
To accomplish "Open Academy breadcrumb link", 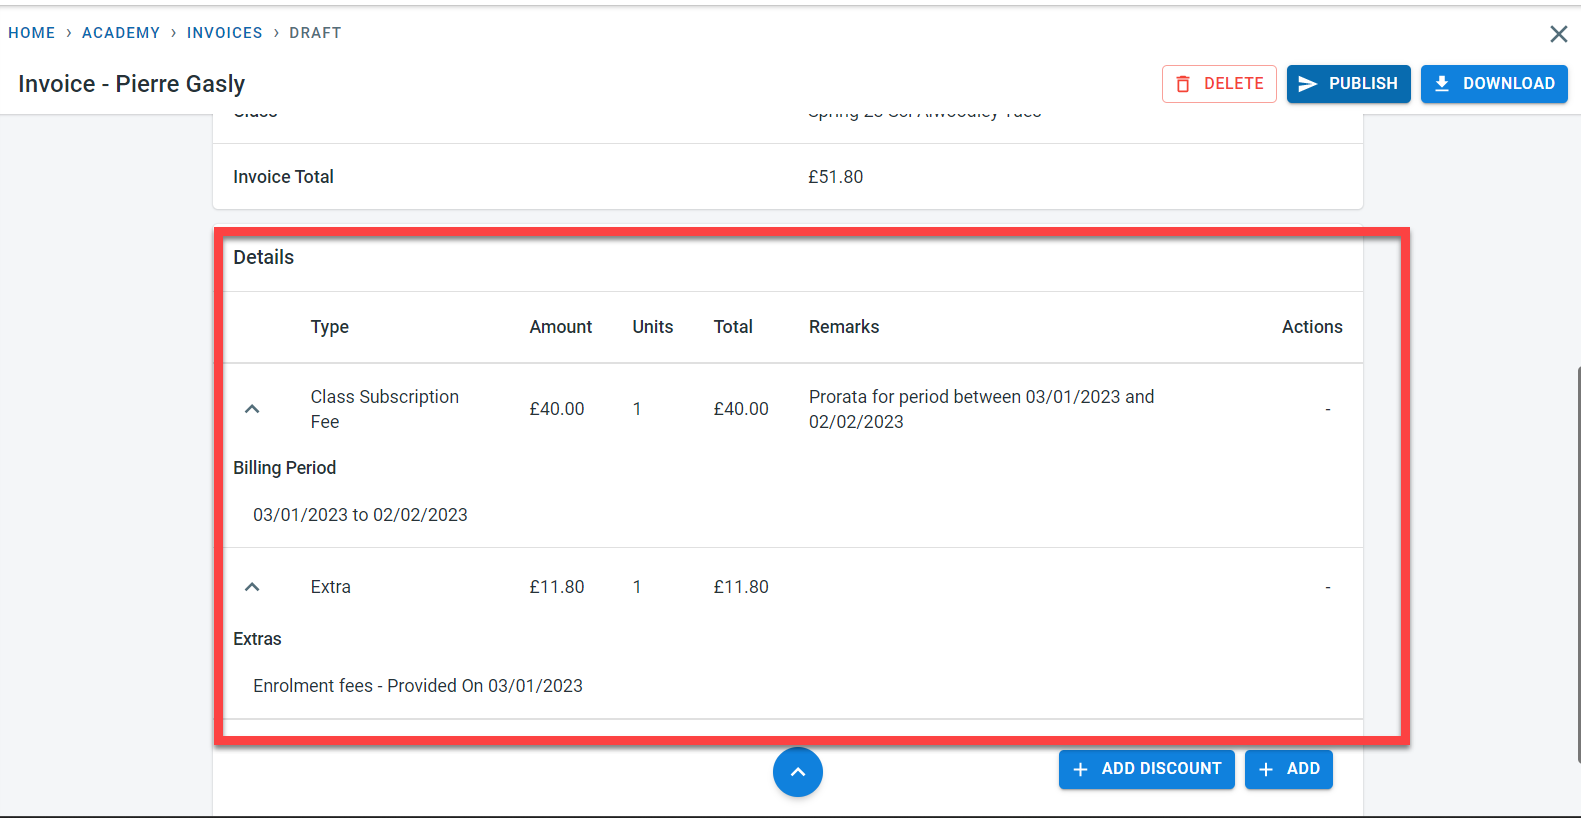I will pyautogui.click(x=121, y=33).
